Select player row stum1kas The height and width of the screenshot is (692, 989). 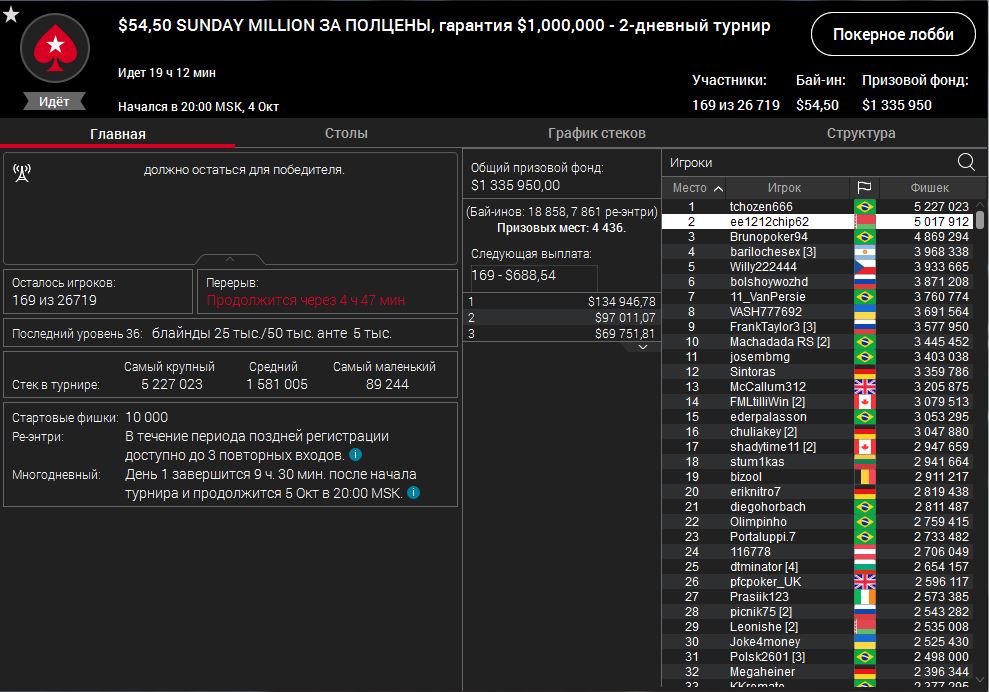(818, 462)
